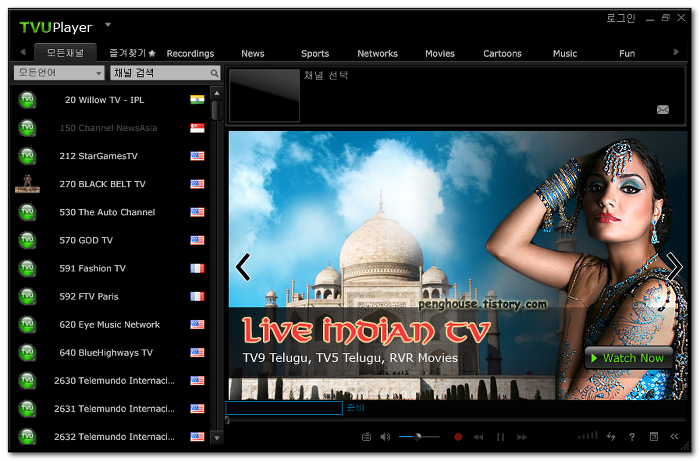Select channel 530 The Auto Channel
The width and height of the screenshot is (700, 461).
(112, 212)
